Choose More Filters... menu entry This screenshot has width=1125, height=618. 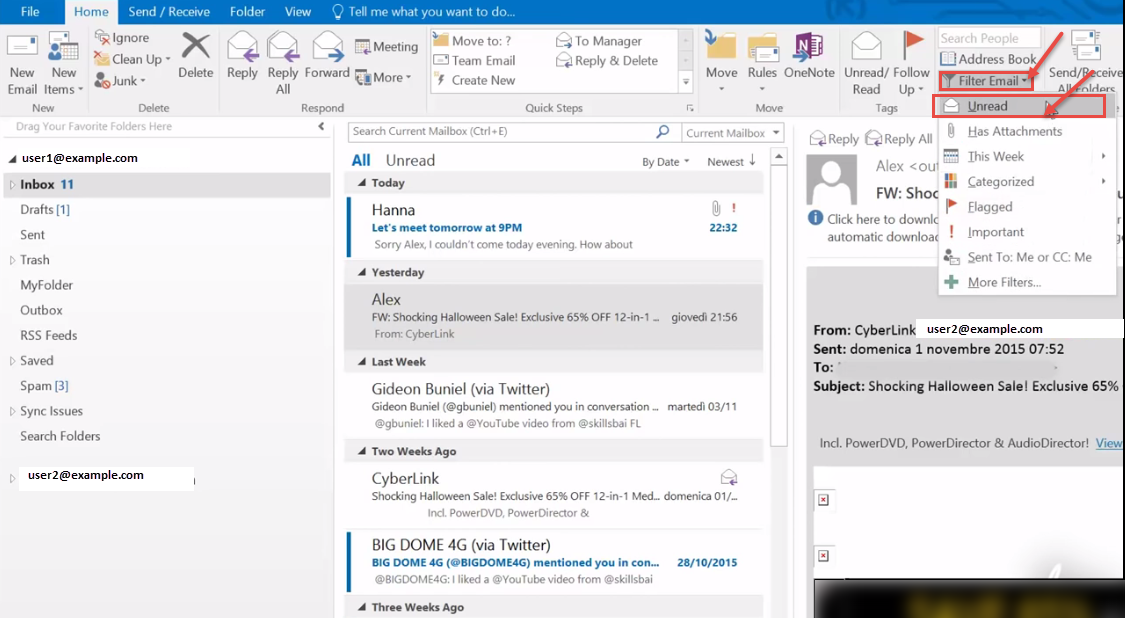pos(1004,282)
